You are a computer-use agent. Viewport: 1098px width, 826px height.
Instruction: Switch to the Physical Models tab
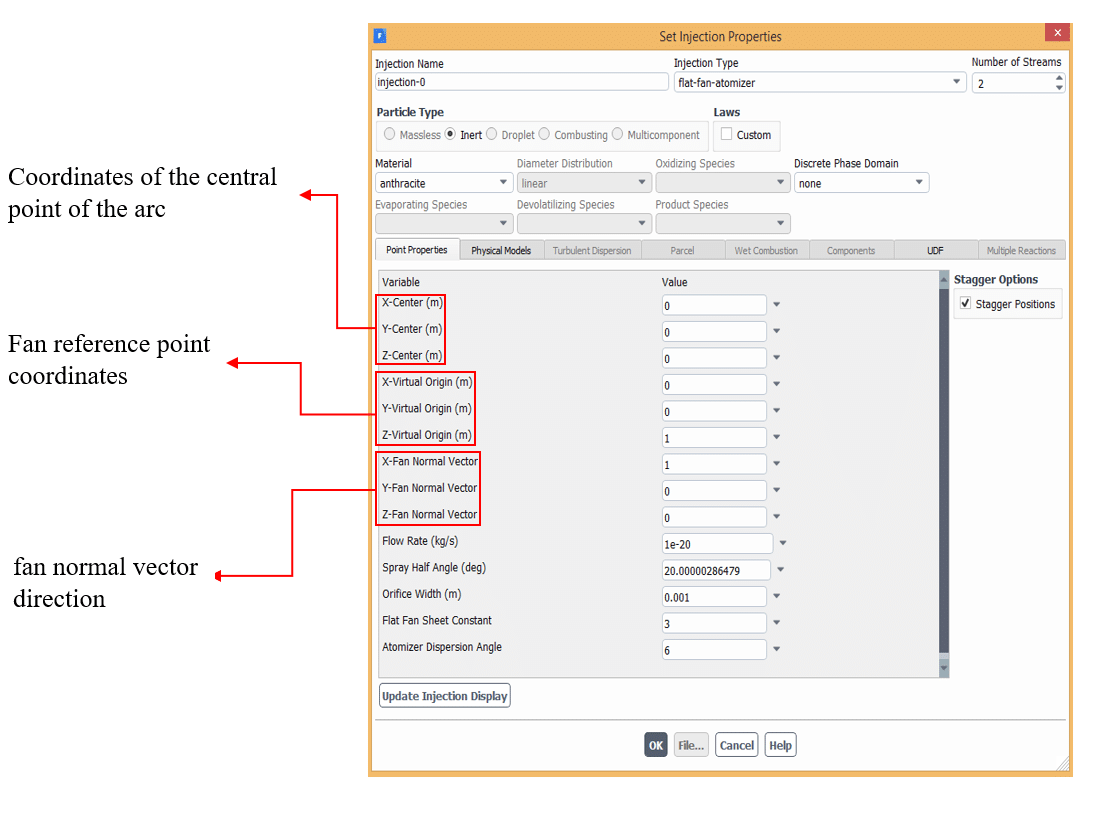click(x=501, y=251)
